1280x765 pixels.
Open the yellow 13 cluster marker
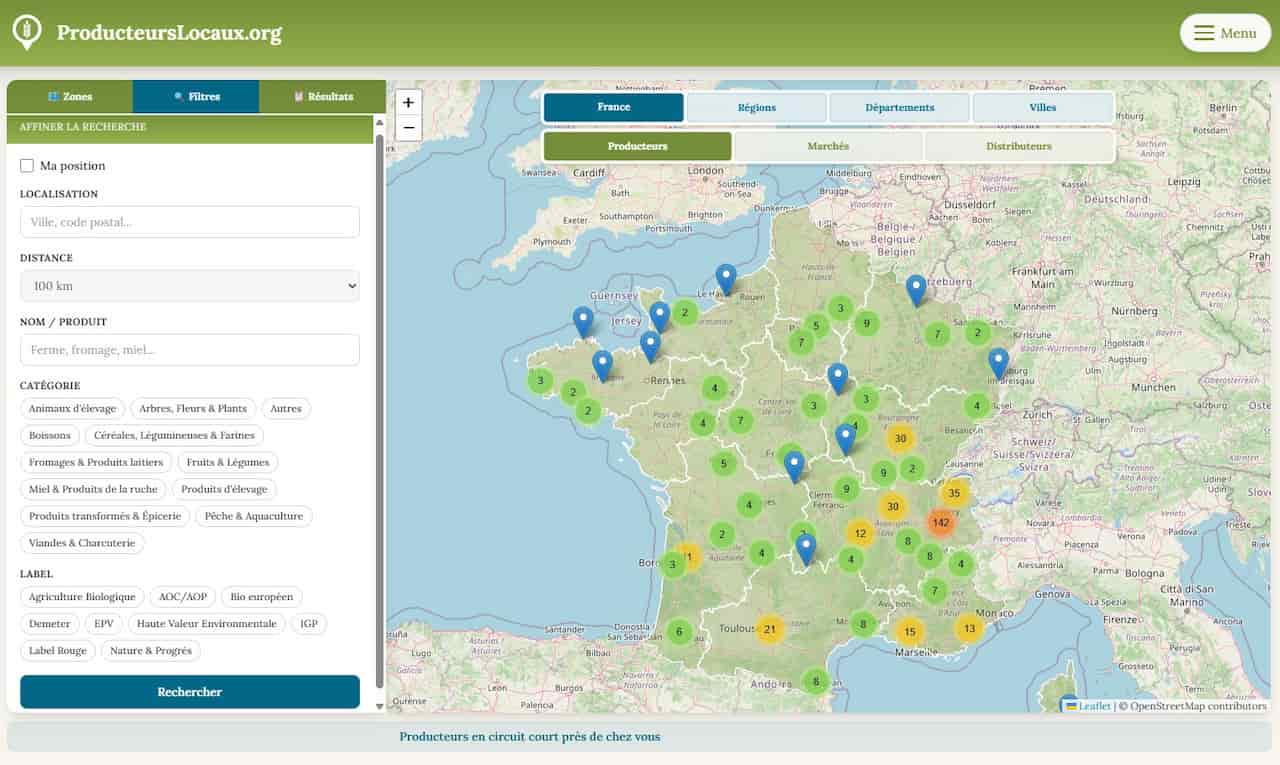coord(969,628)
